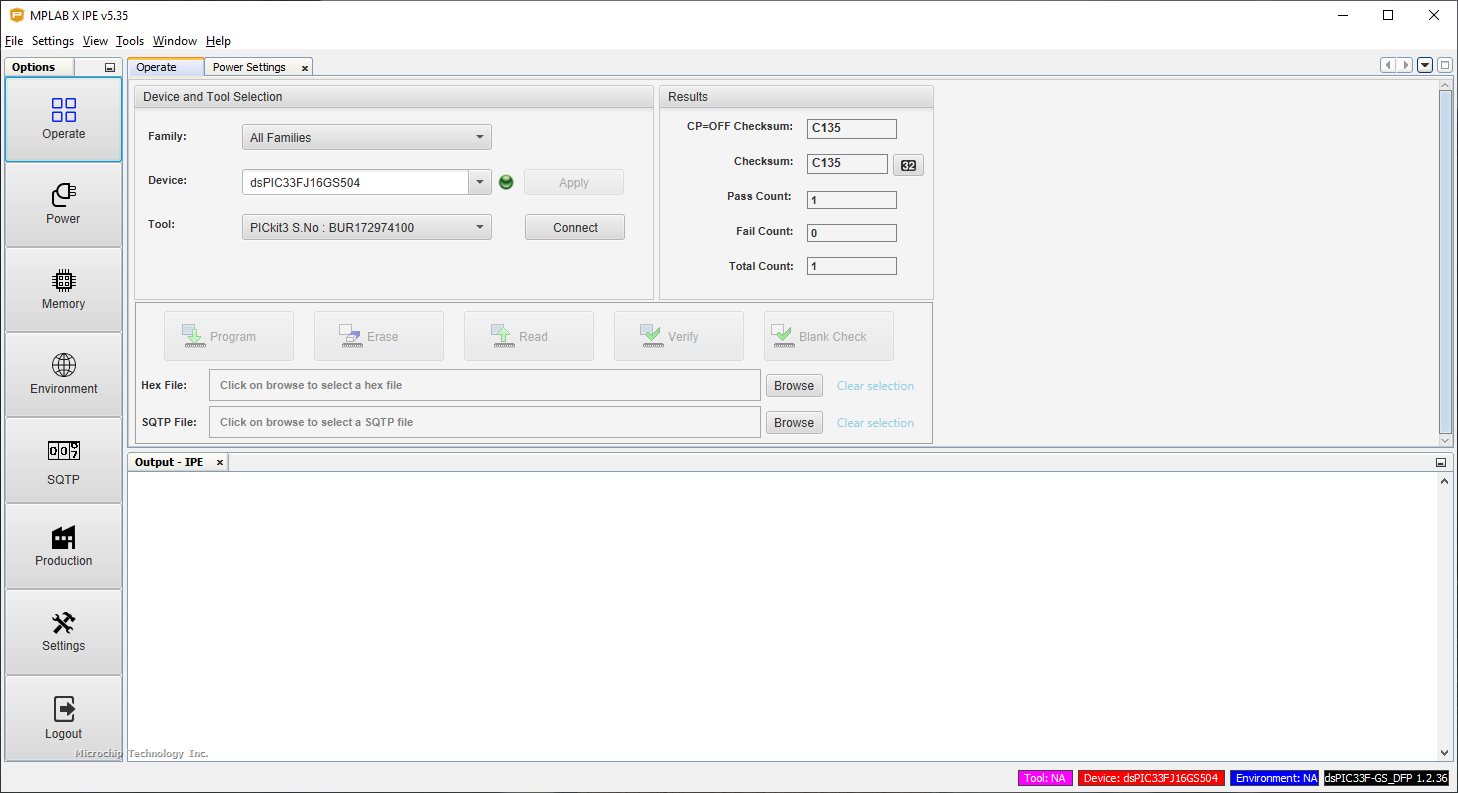
Task: Click Browse for the Hex File
Action: click(x=793, y=385)
